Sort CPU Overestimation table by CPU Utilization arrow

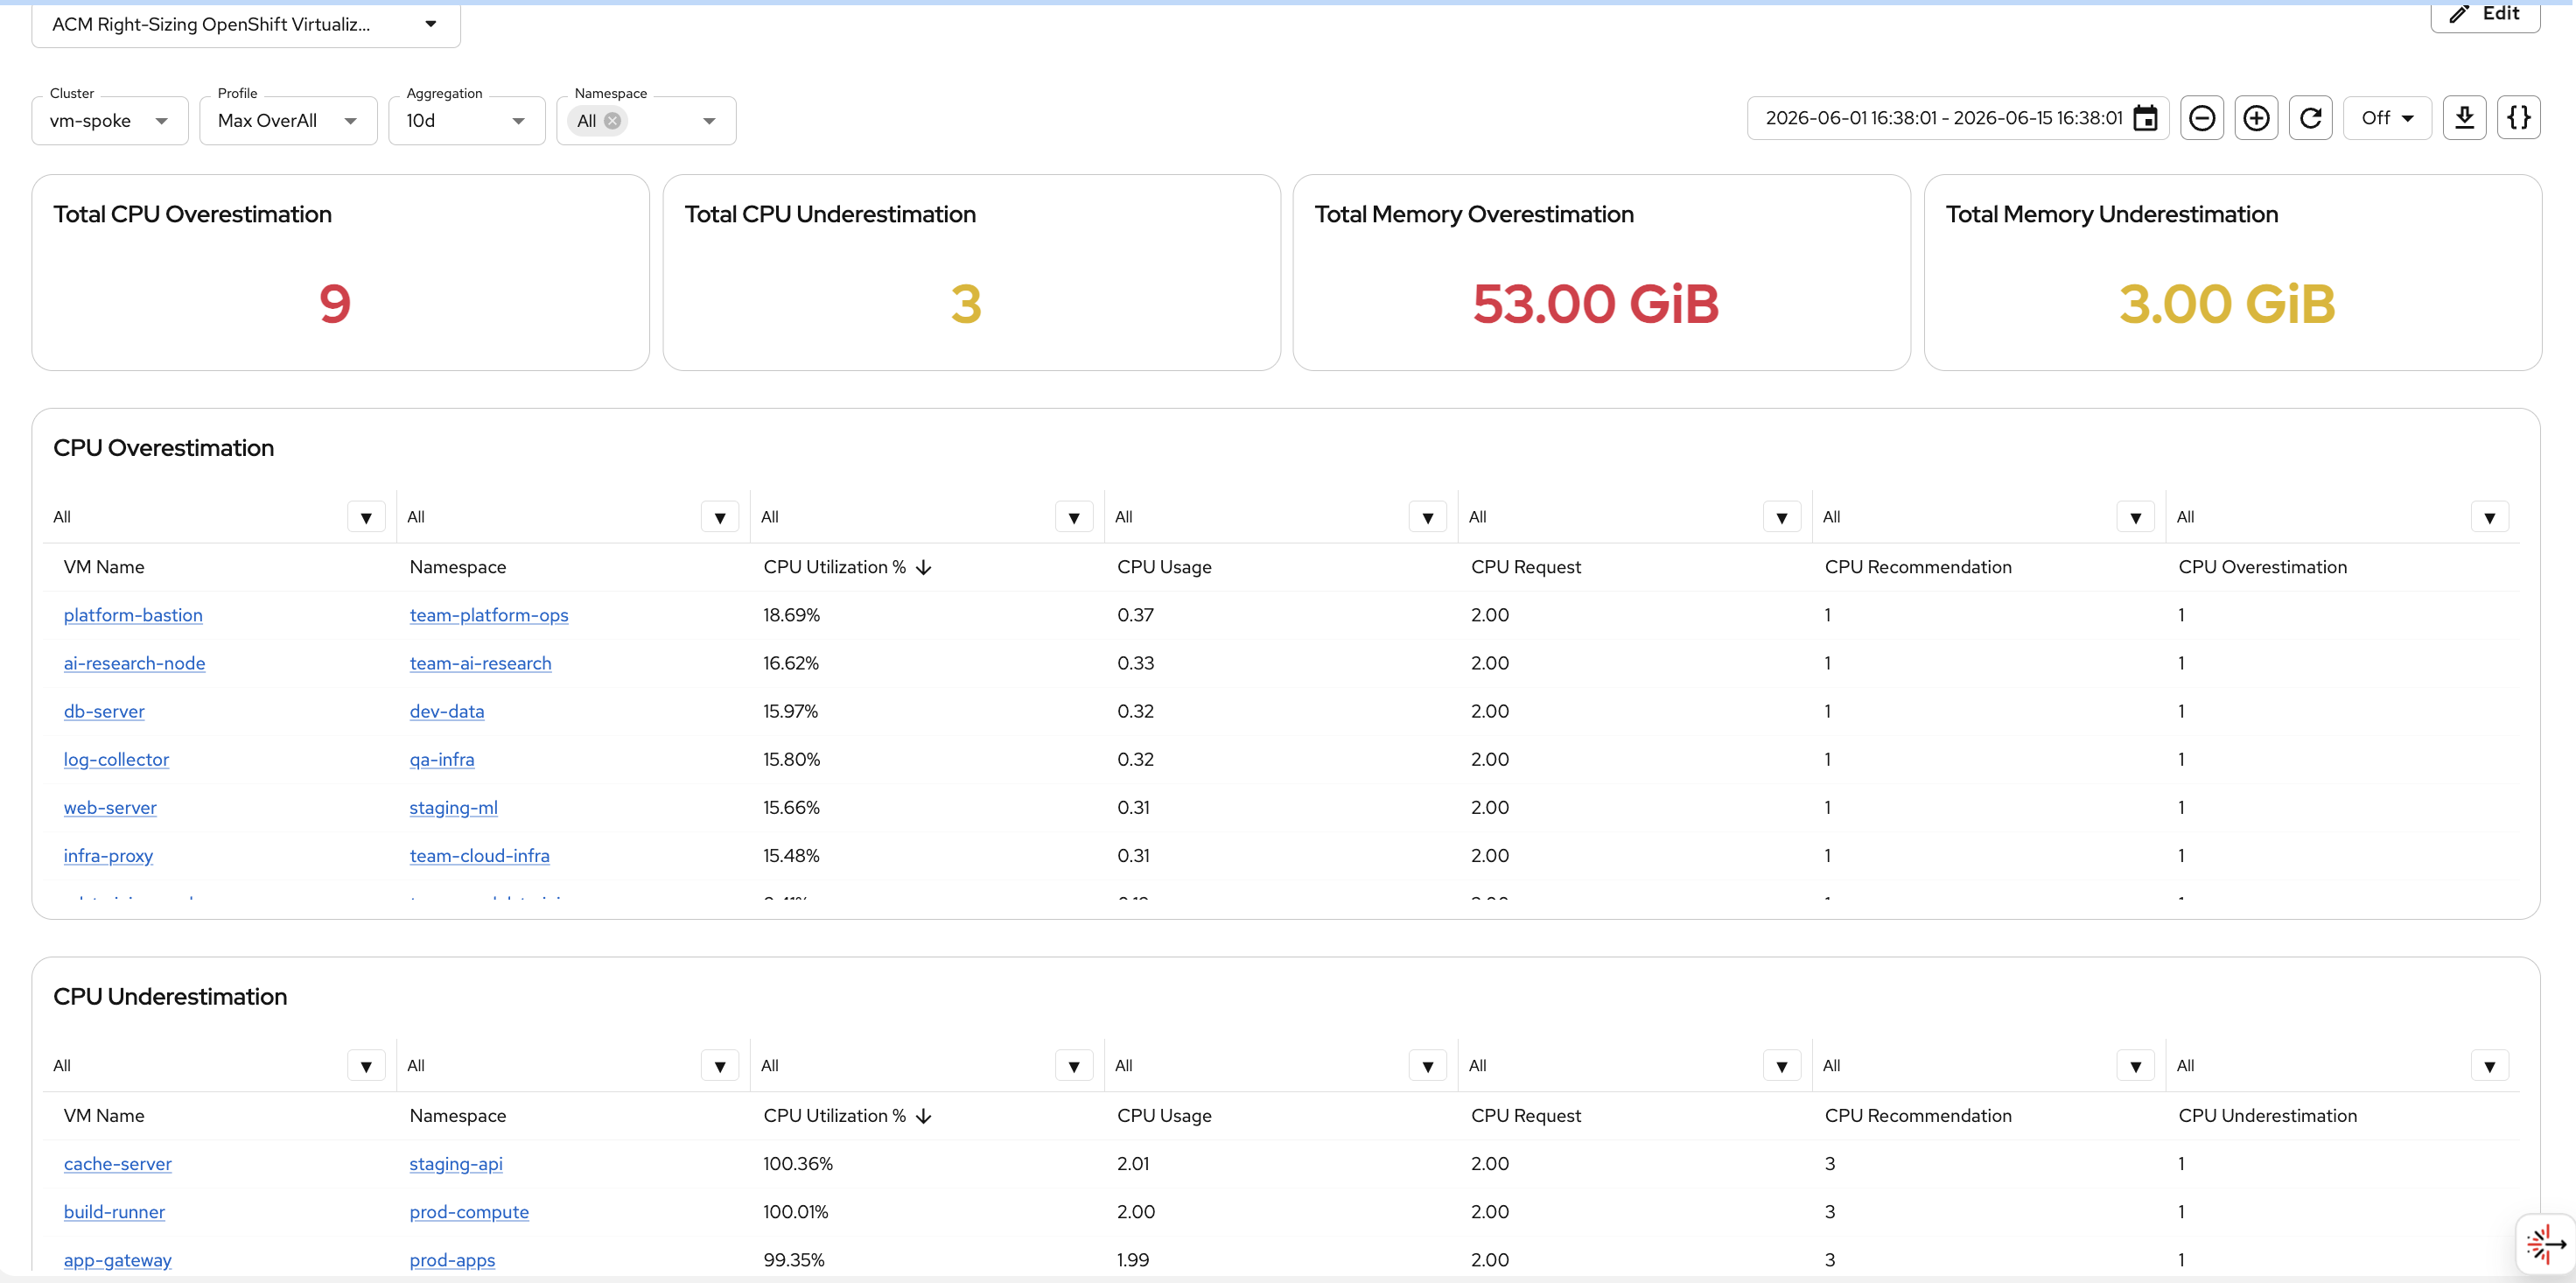pos(924,567)
